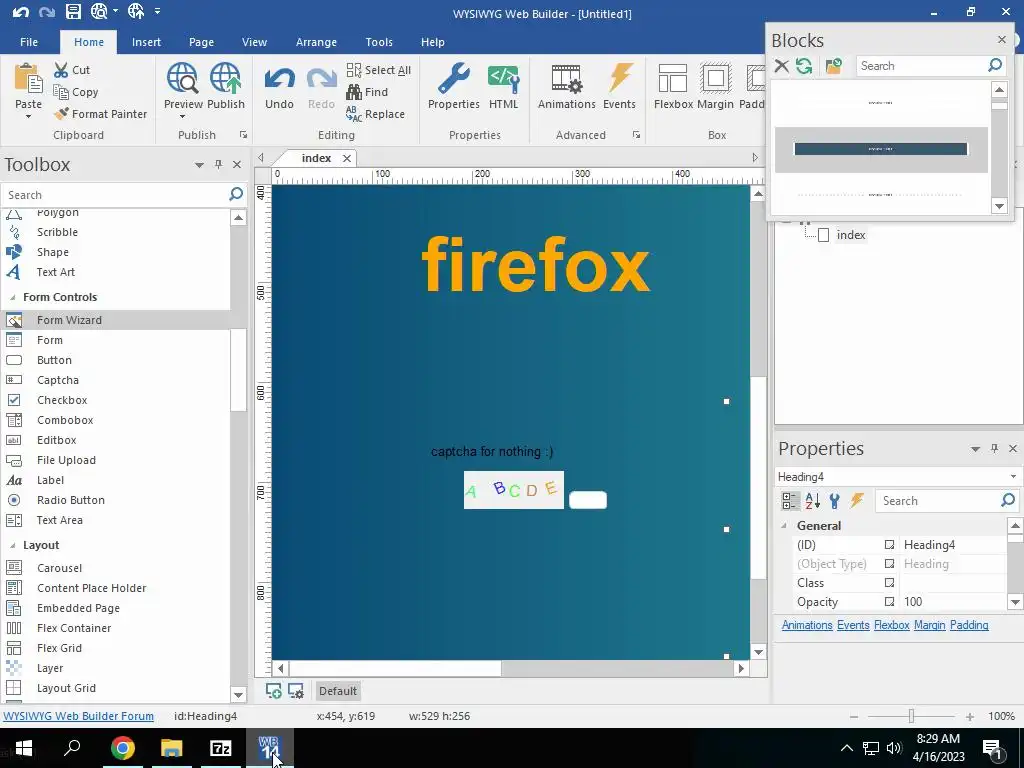Refresh the Blocks panel list
The height and width of the screenshot is (768, 1024).
tap(804, 66)
